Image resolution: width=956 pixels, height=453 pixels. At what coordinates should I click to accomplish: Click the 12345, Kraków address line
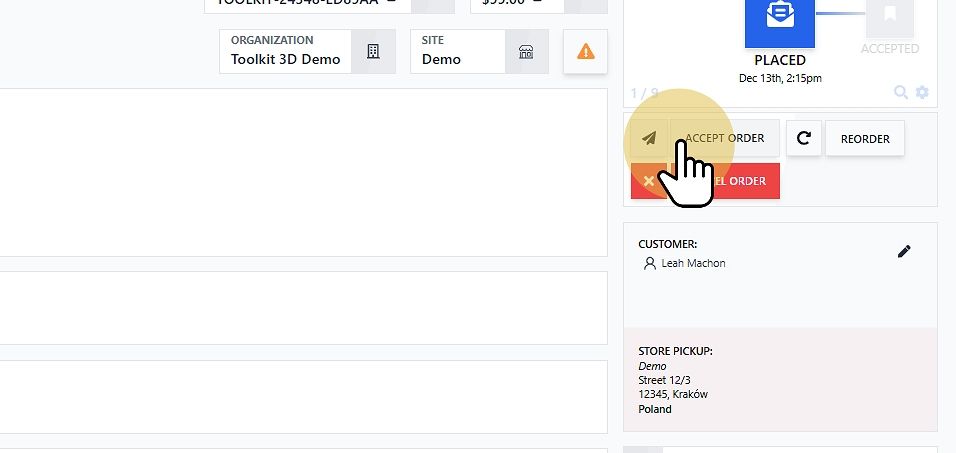pyautogui.click(x=673, y=394)
